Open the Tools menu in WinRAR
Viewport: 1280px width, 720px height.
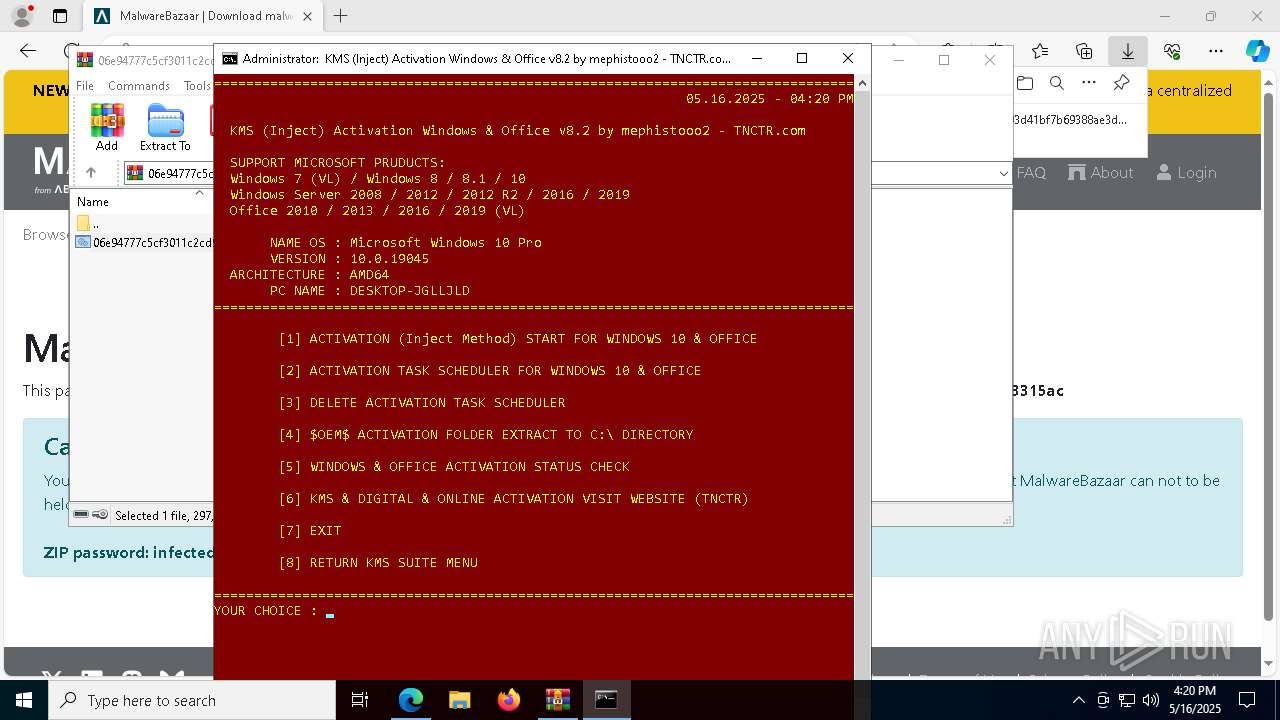[x=197, y=86]
